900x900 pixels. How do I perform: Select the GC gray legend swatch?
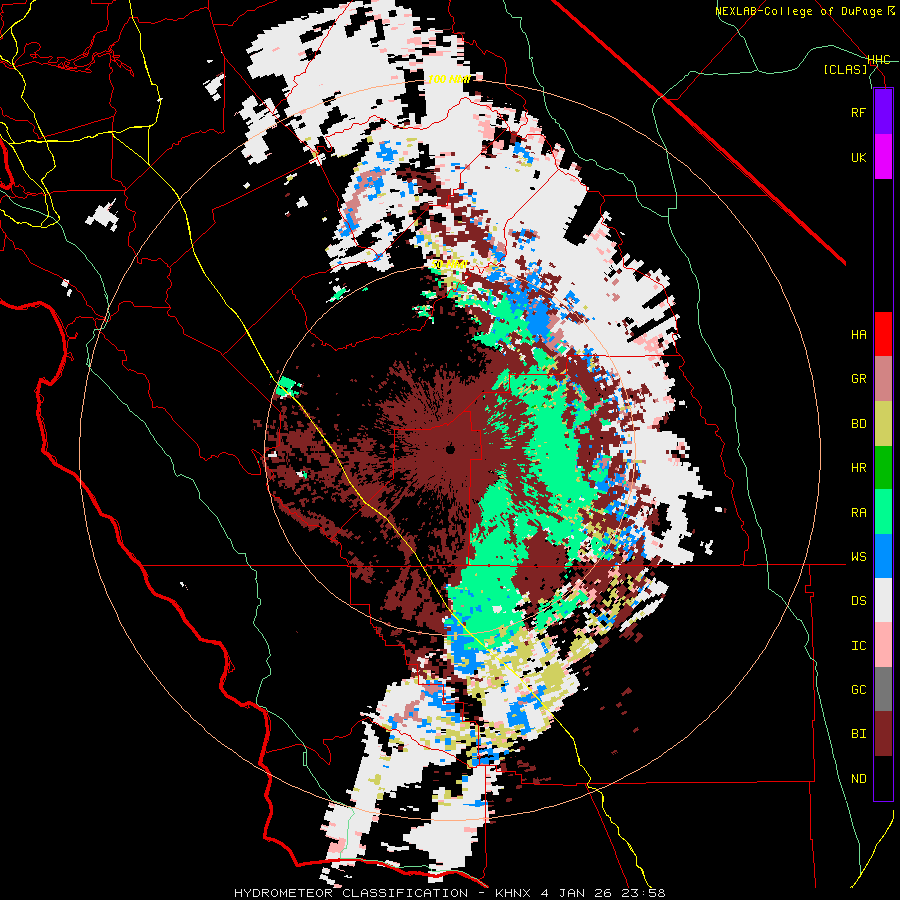pos(883,689)
